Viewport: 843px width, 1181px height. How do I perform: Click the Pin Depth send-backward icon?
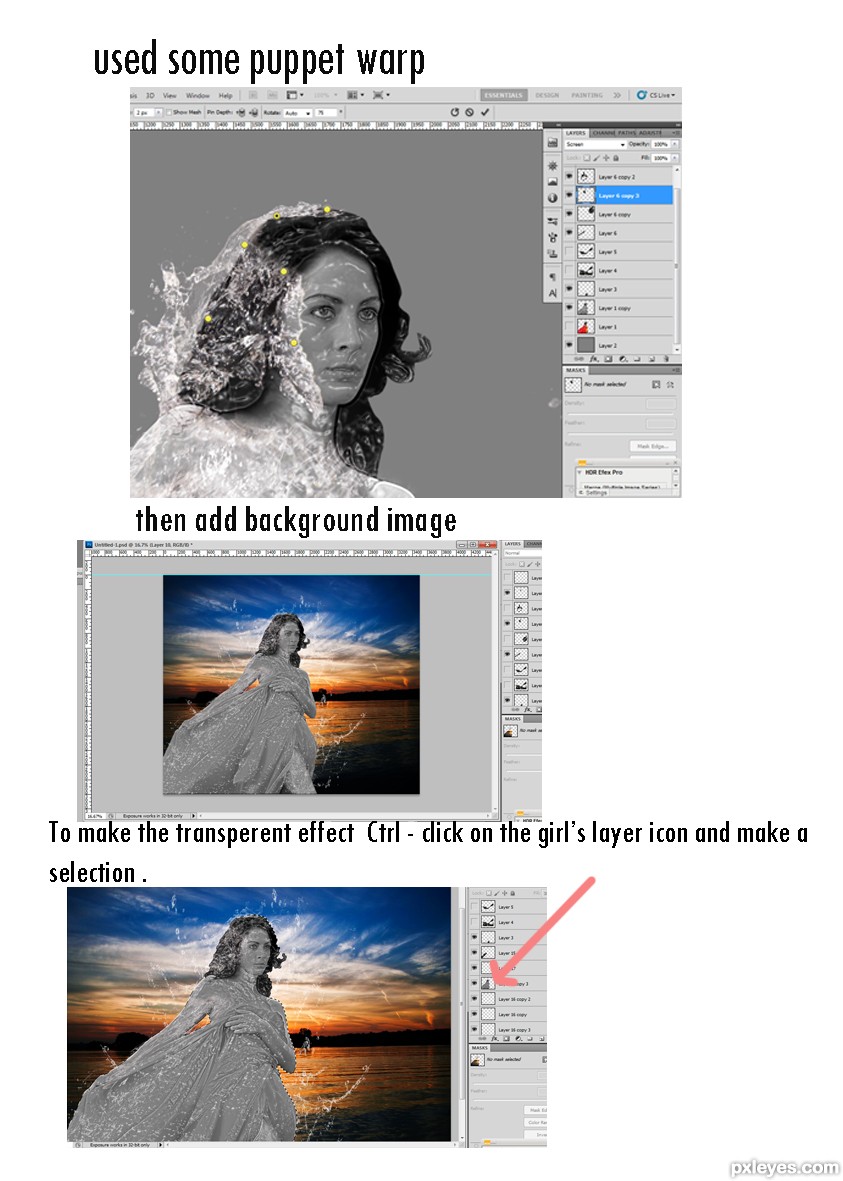click(x=254, y=112)
